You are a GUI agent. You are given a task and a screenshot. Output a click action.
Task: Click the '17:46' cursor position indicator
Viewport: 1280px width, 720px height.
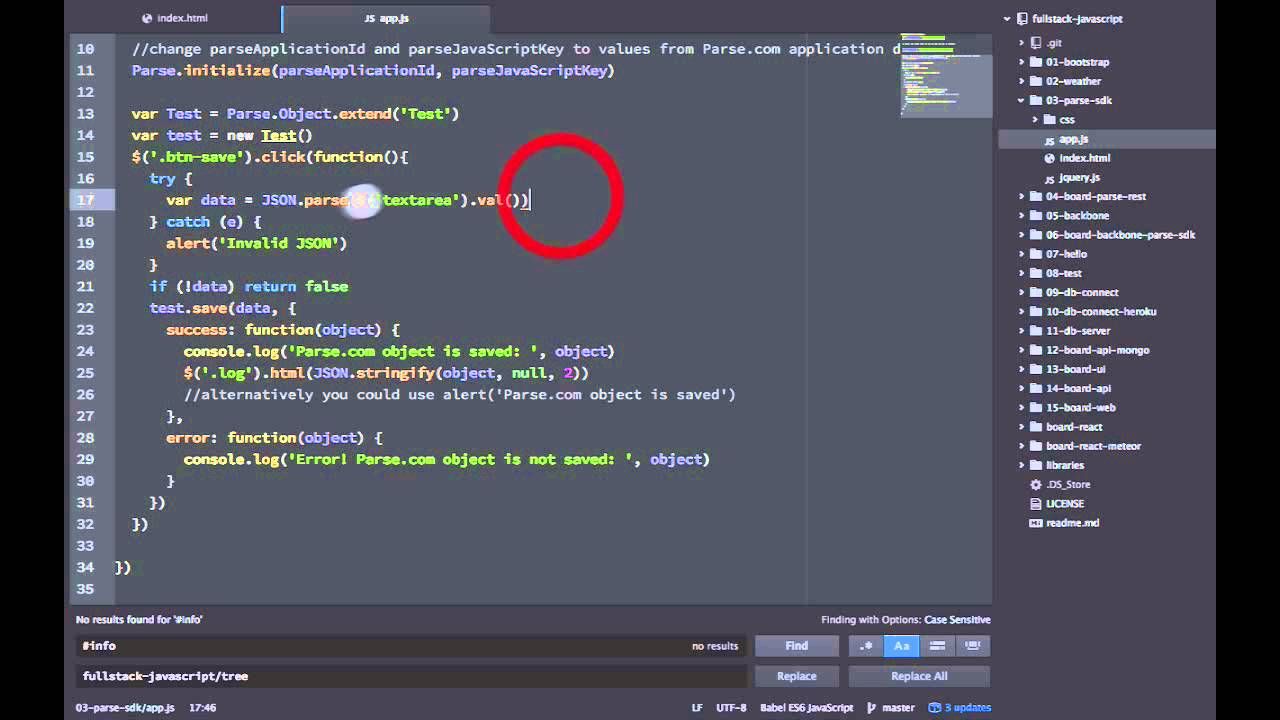[x=203, y=708]
